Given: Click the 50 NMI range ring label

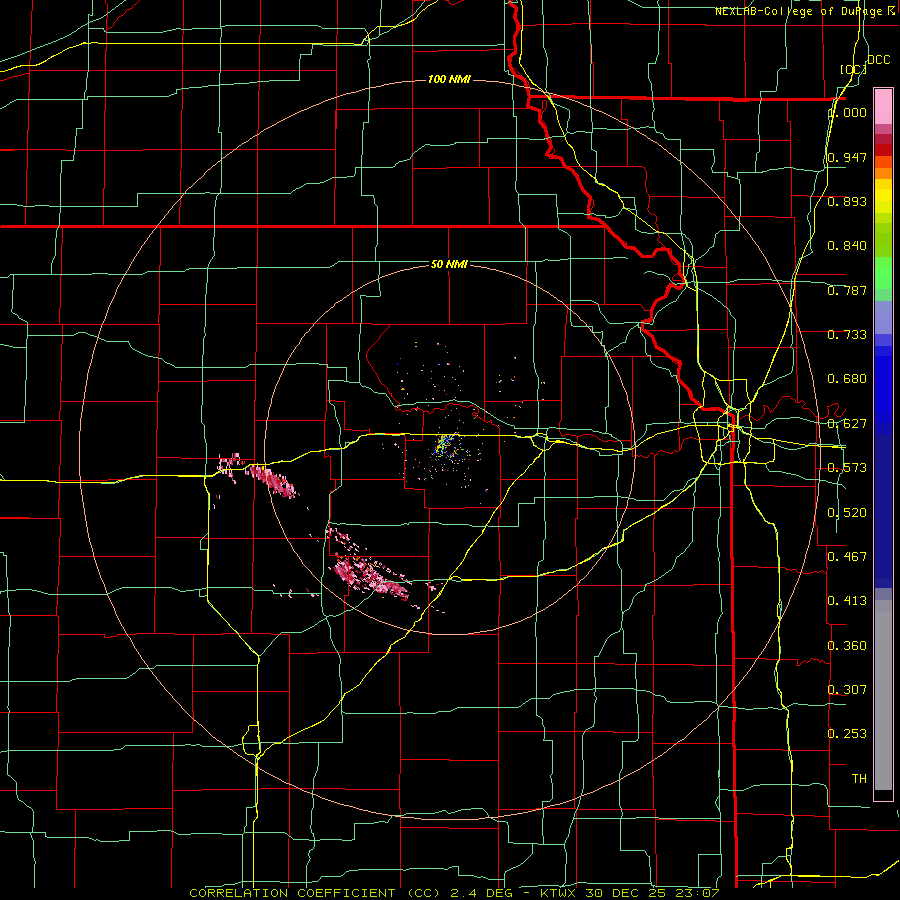Looking at the screenshot, I should (x=449, y=264).
